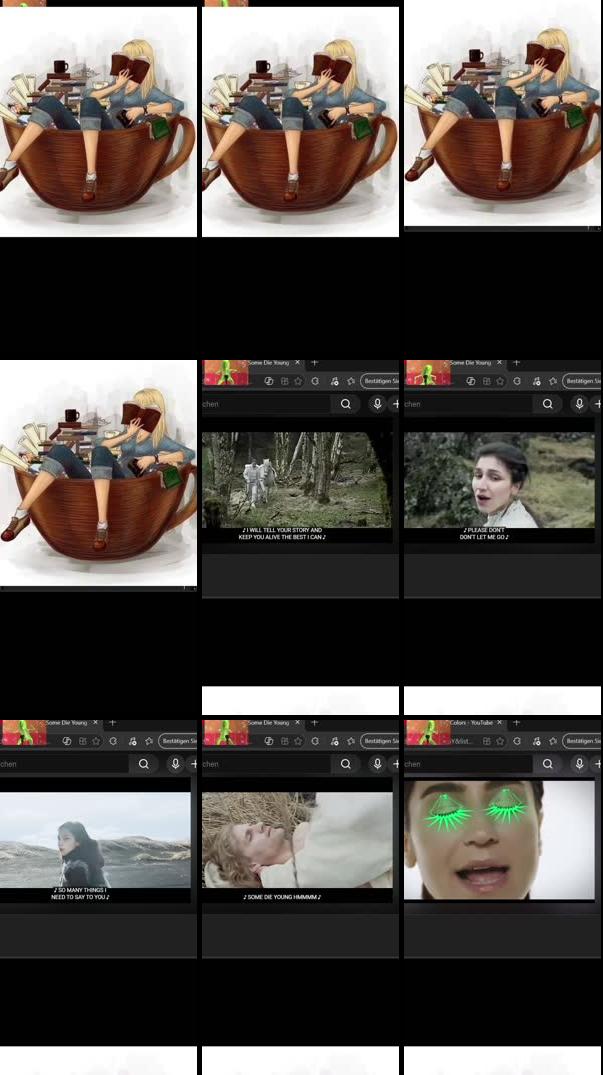Click "Some Die Young" tab in "SO MANY THINGS" frame
Image resolution: width=603 pixels, height=1075 pixels.
(67, 723)
